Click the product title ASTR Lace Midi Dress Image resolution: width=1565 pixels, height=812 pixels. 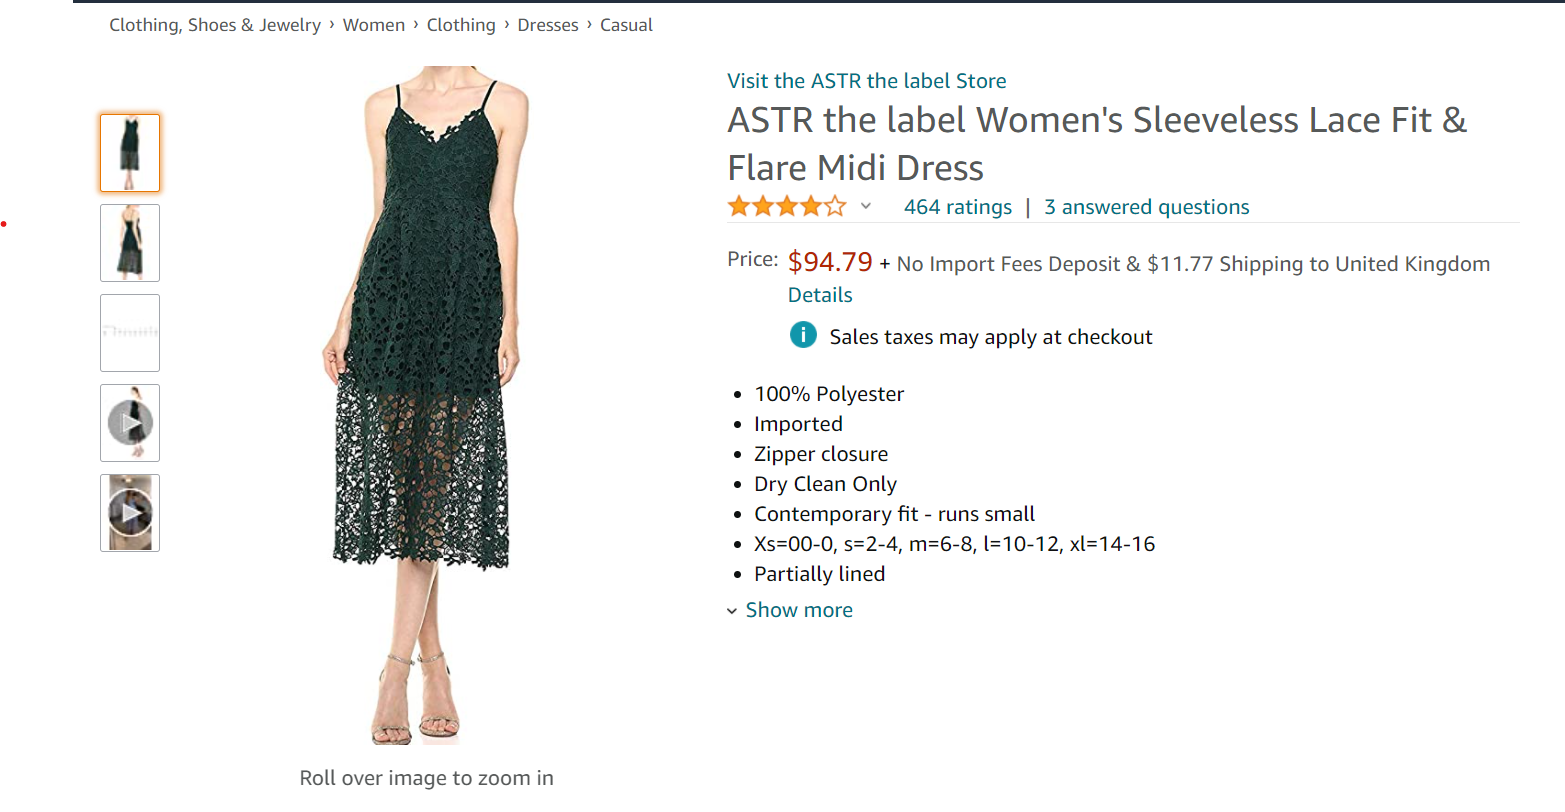[x=1096, y=143]
